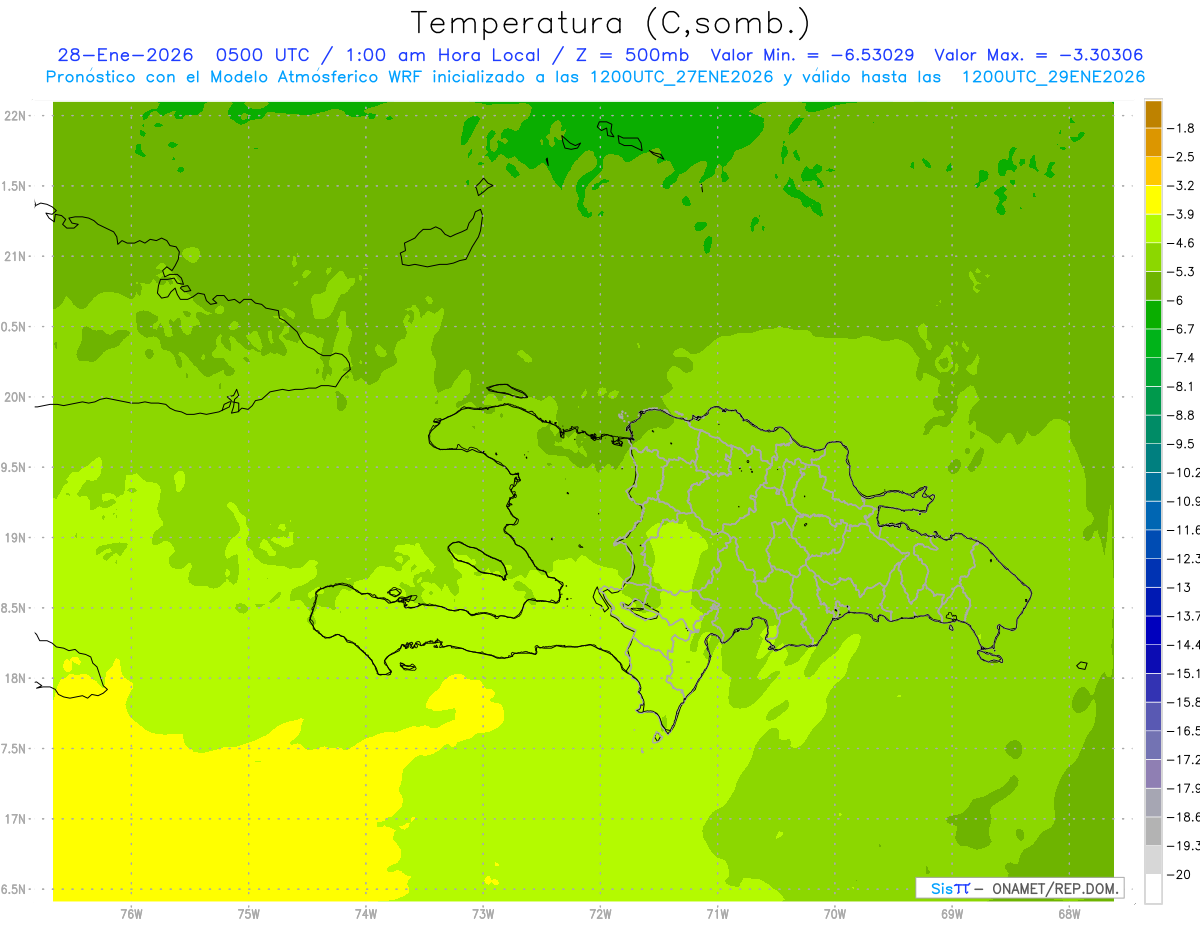Select the "69W" longitude label
Viewport: 1200px width, 927px height.
point(952,913)
